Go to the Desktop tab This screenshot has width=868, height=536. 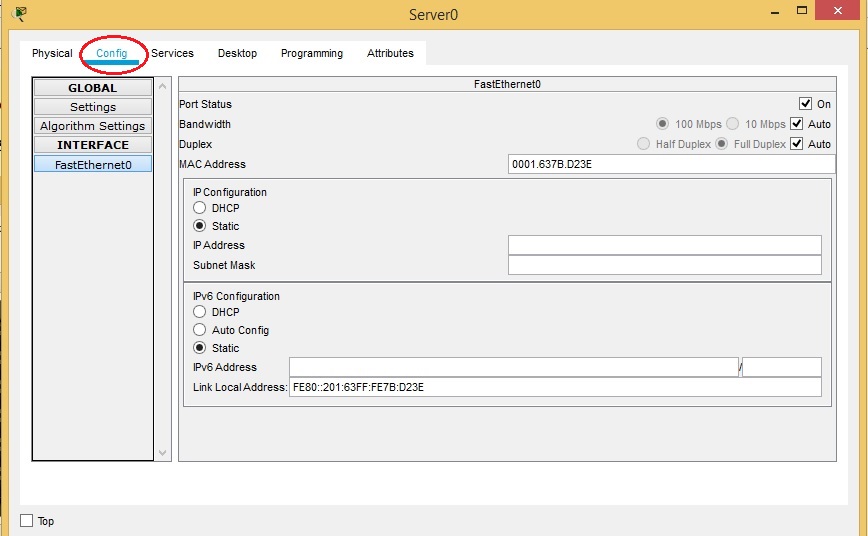click(237, 53)
